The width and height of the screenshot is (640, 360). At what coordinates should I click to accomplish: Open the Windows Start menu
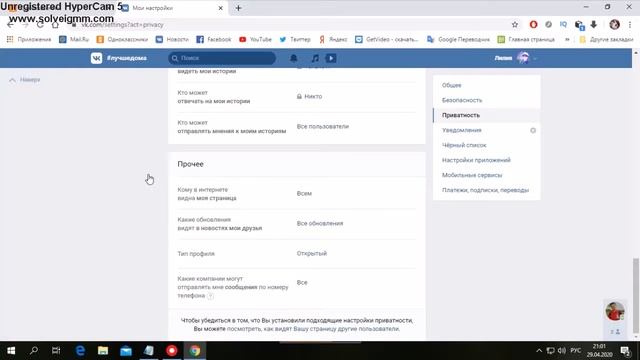11,351
